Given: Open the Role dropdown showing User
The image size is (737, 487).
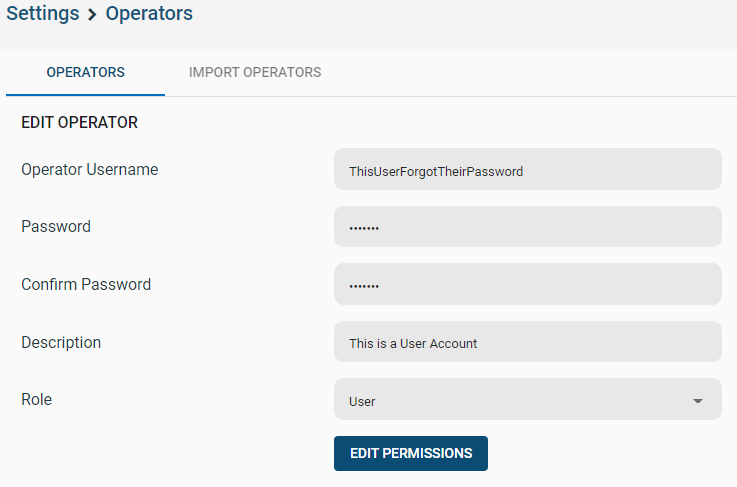Looking at the screenshot, I should pyautogui.click(x=527, y=399).
